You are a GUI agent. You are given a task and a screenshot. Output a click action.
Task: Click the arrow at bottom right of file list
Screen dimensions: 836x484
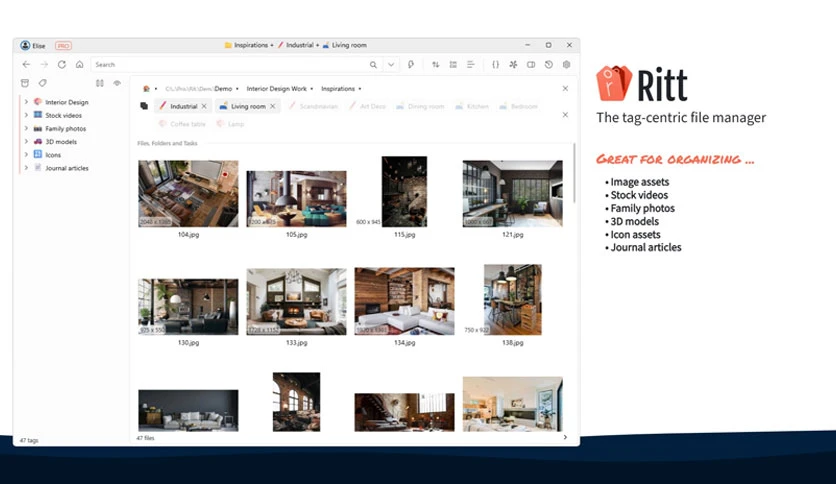coord(565,437)
